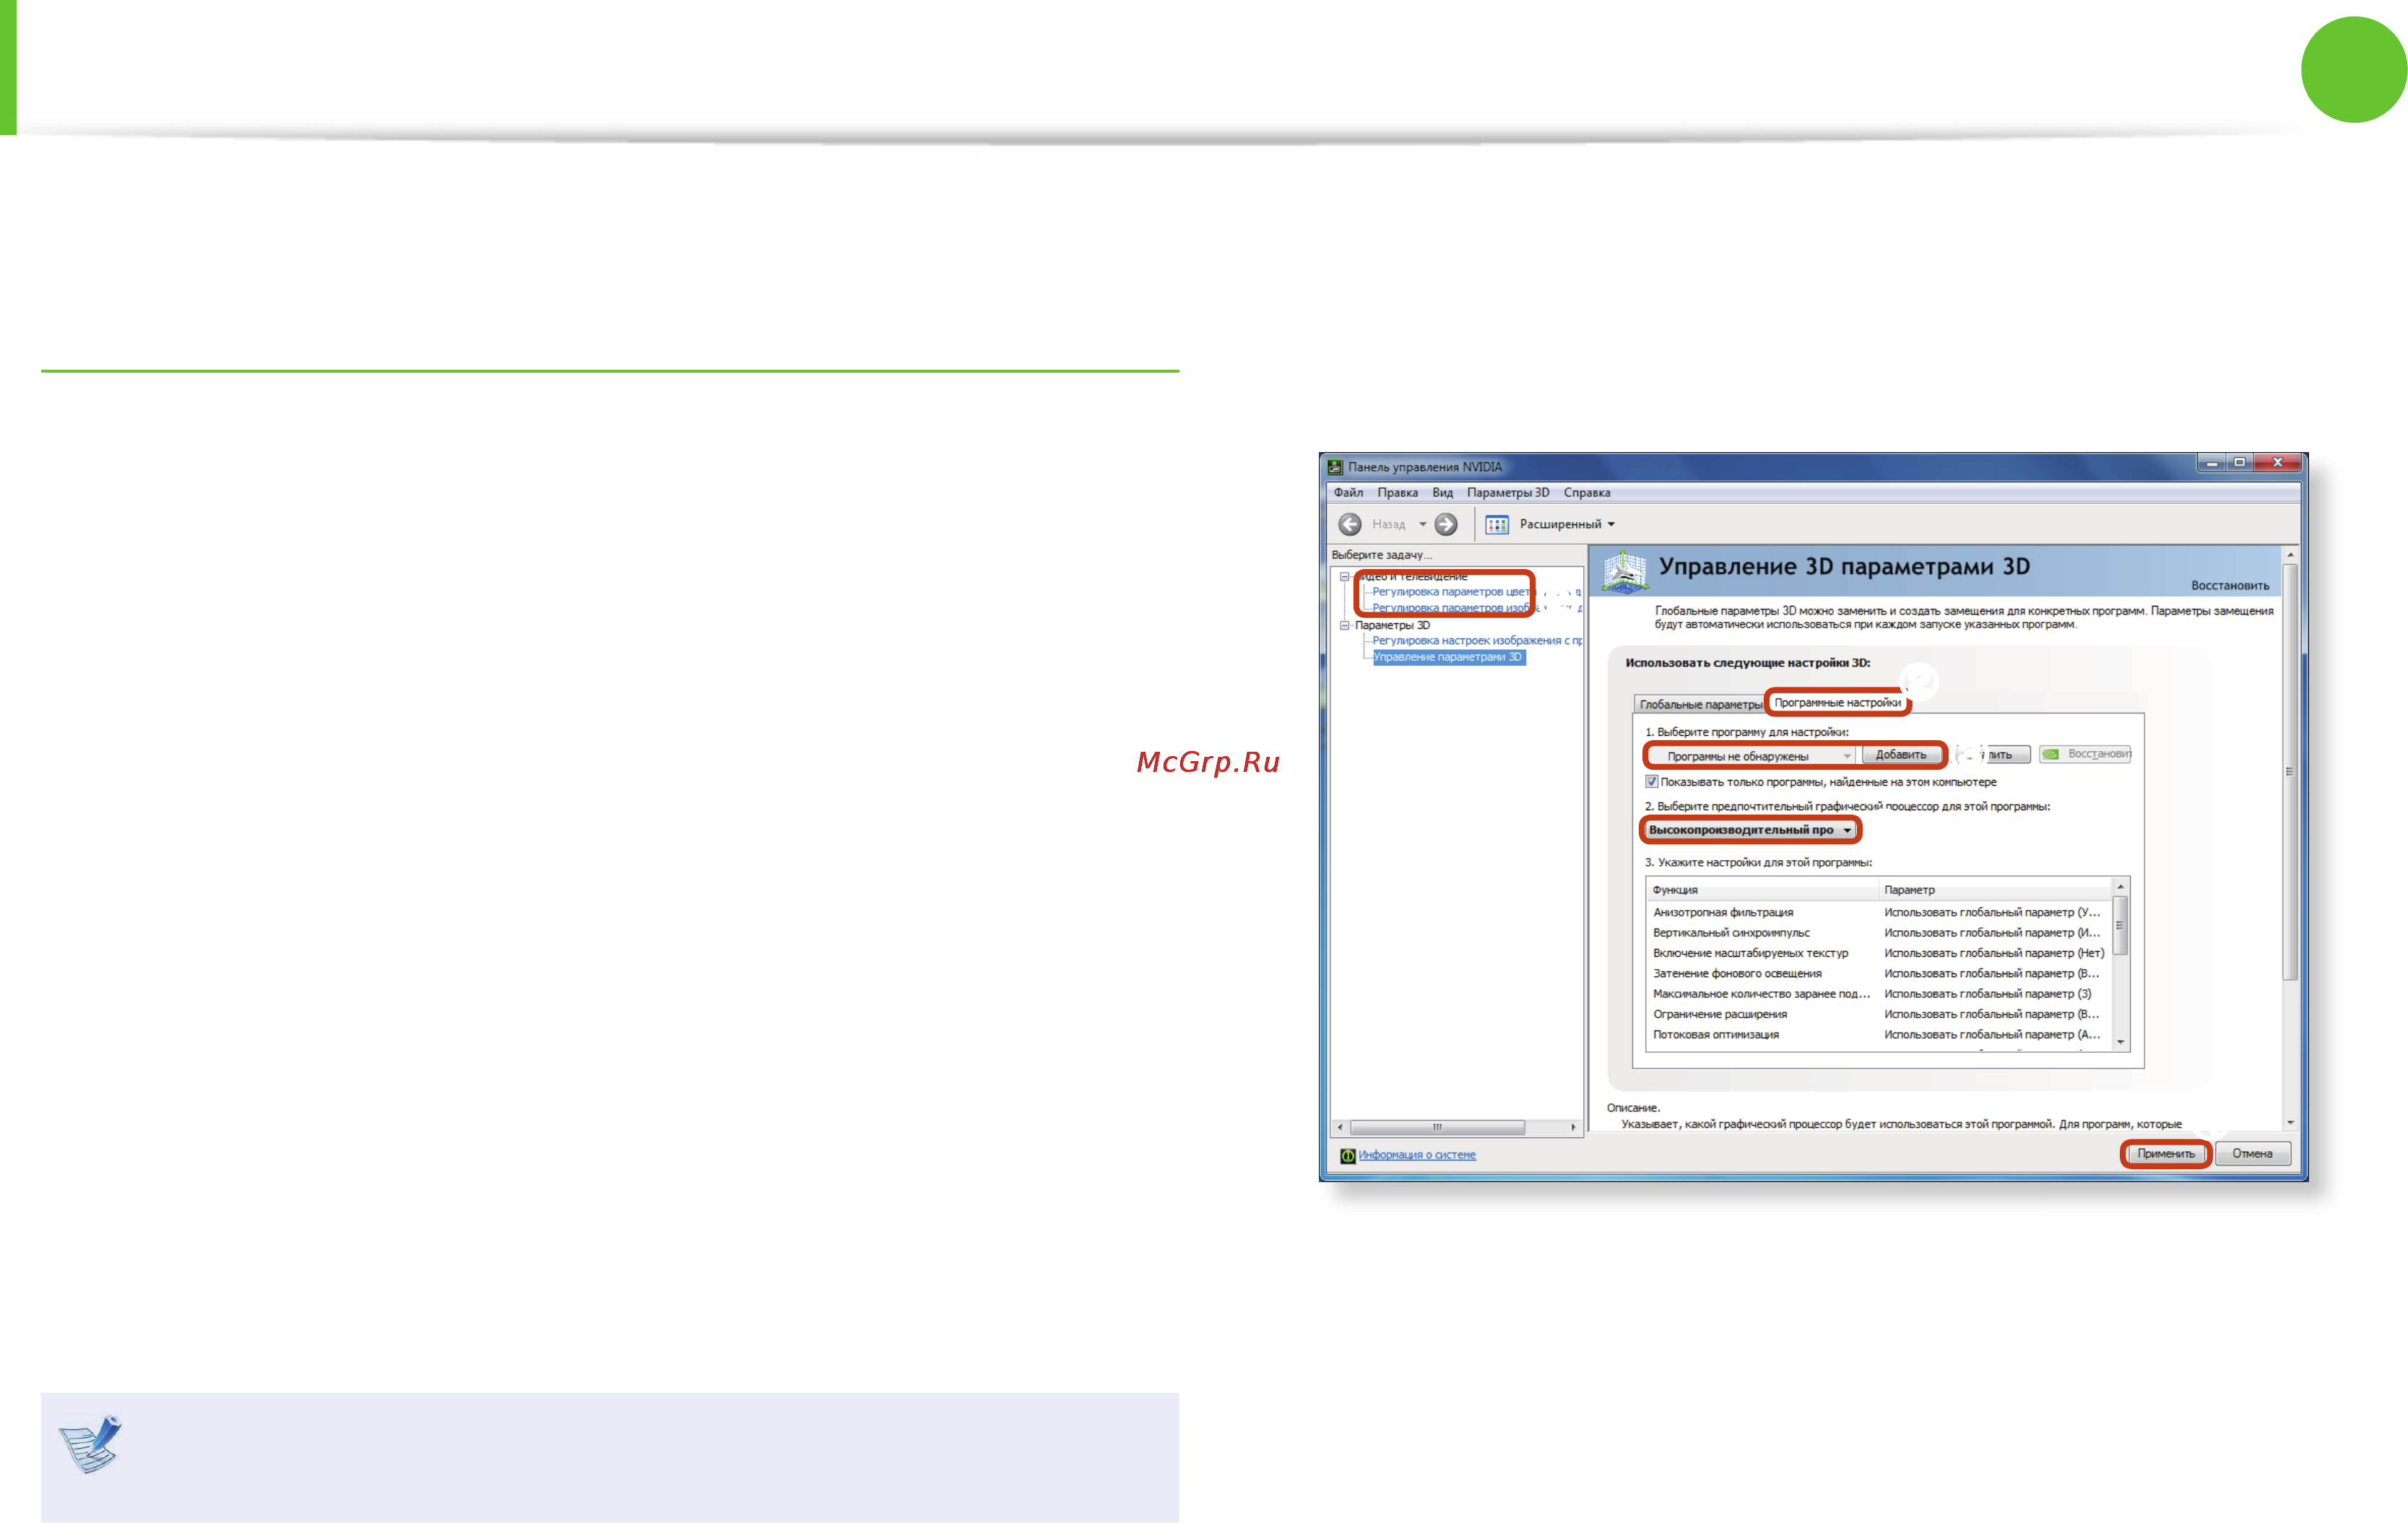Switch to the Глобальные параметры tab
This screenshot has height=1523, width=2408.
(1700, 704)
